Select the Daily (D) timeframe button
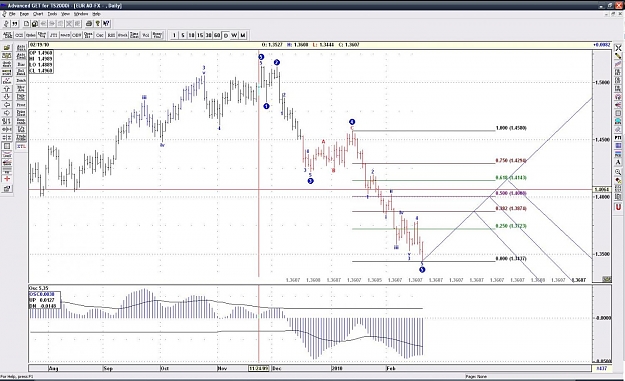This screenshot has width=625, height=381. click(226, 35)
